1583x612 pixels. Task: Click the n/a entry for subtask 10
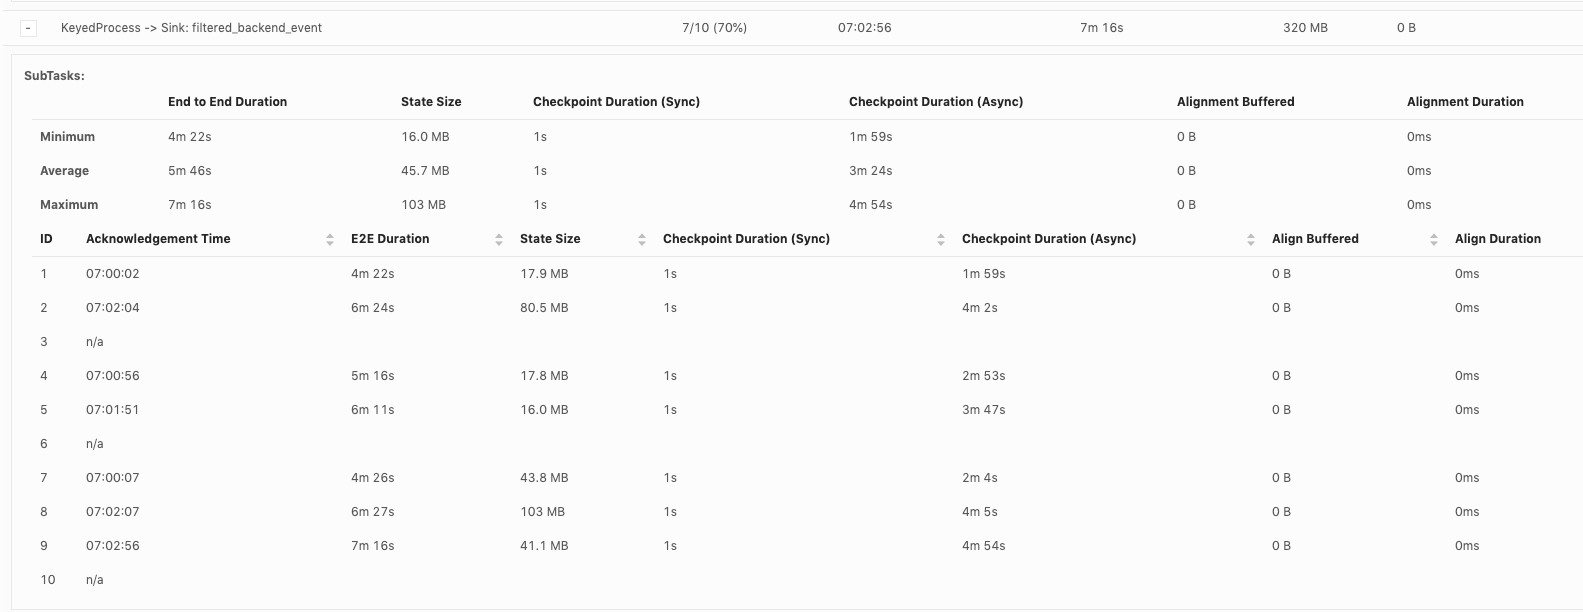(x=95, y=580)
